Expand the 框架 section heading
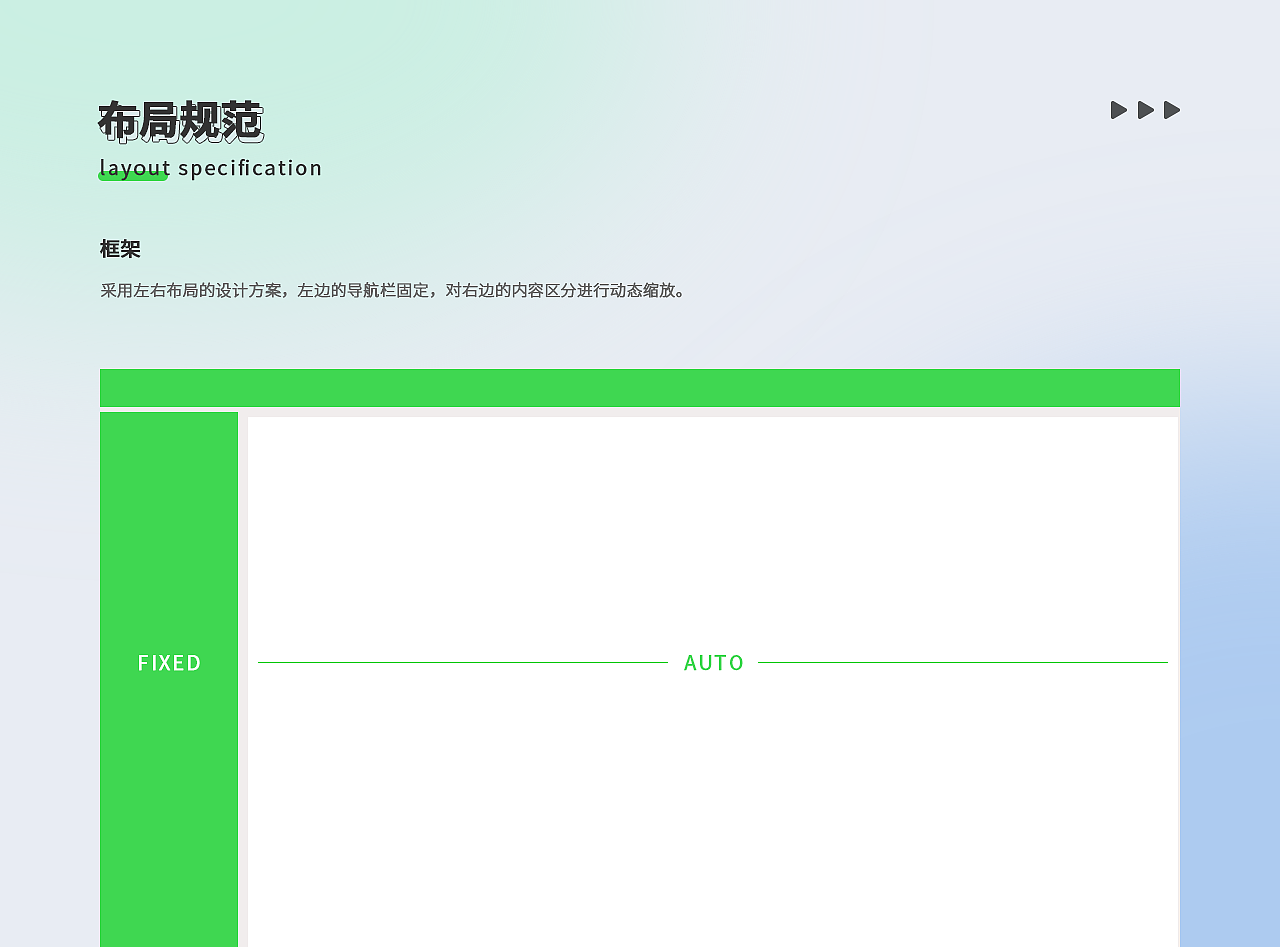 [119, 248]
